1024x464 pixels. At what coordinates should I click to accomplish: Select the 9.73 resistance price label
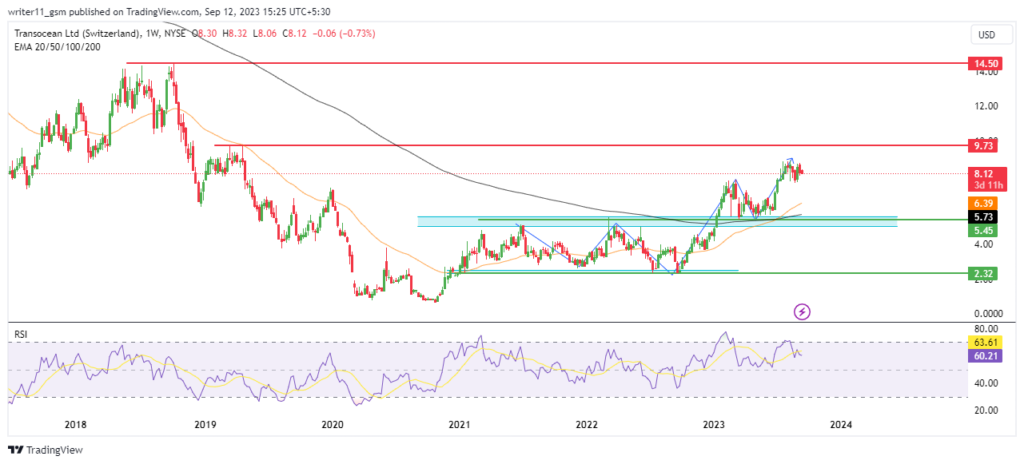click(982, 146)
